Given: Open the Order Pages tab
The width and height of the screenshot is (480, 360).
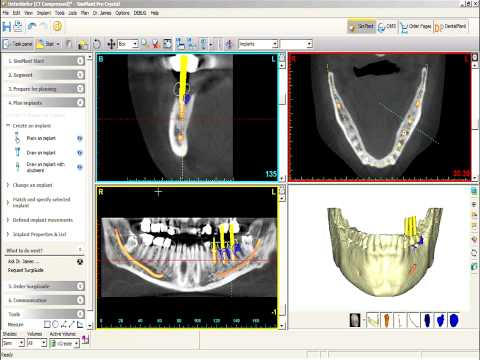Looking at the screenshot, I should tap(415, 27).
